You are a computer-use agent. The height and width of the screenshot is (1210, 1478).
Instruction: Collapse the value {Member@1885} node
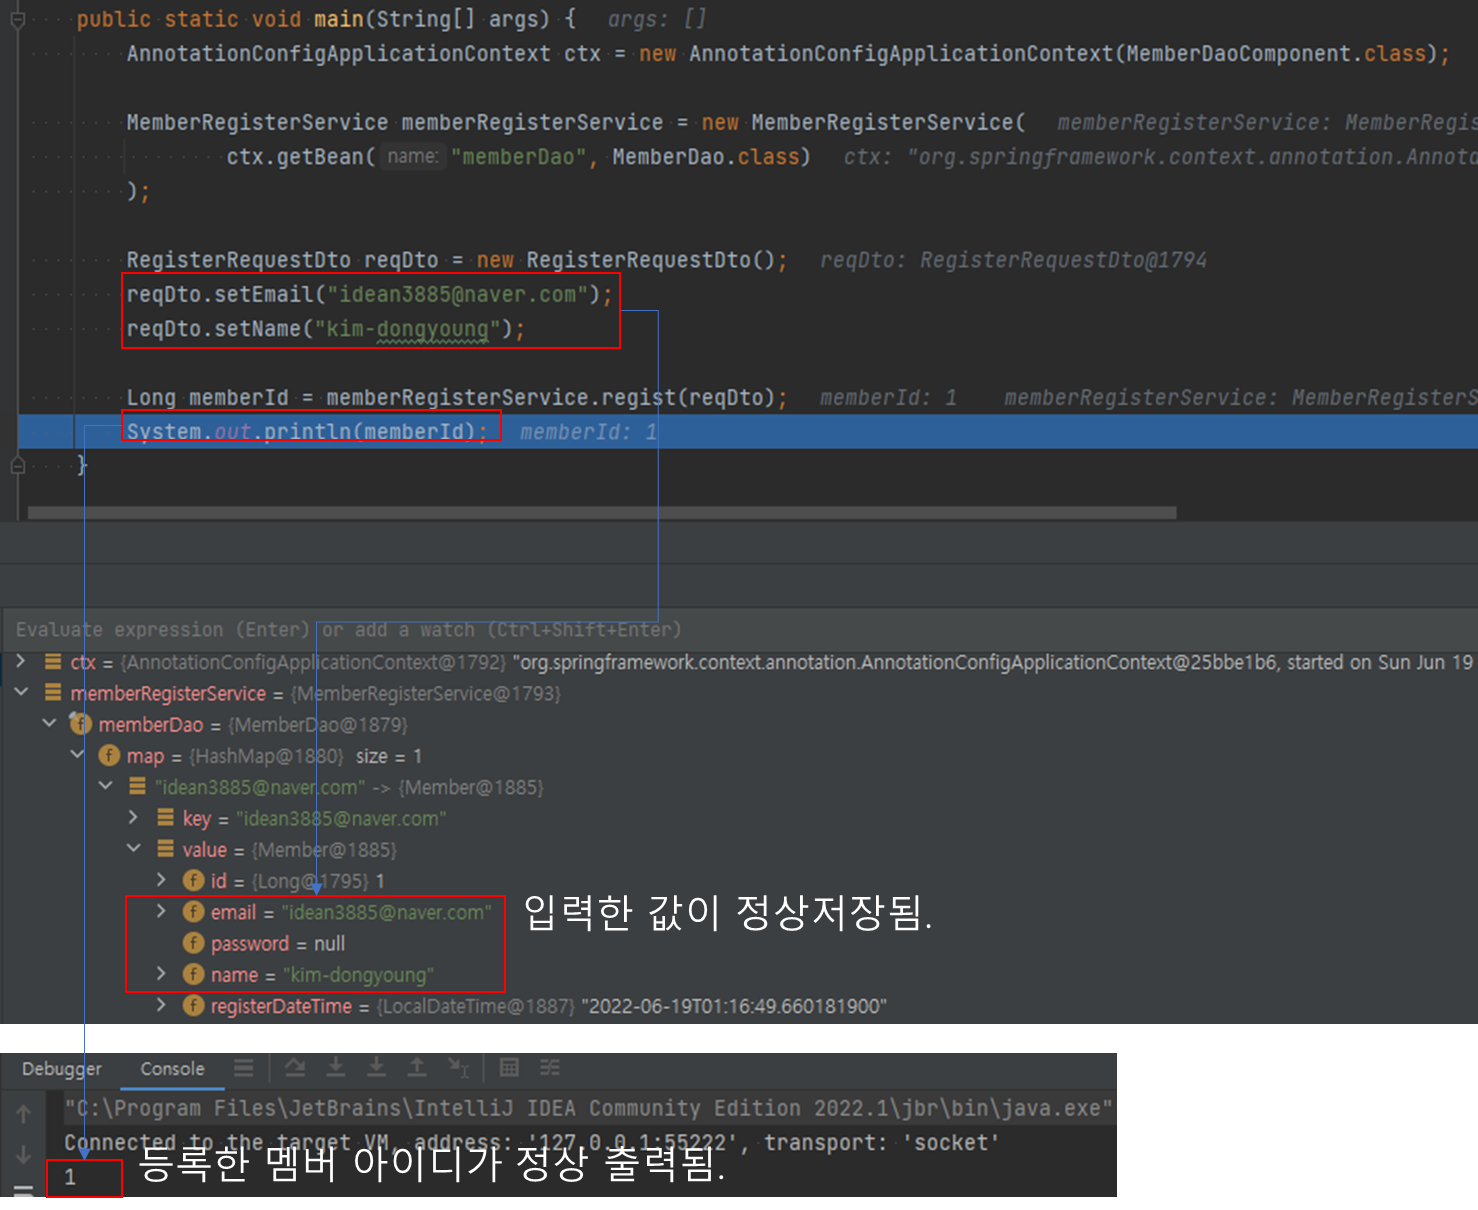(134, 849)
